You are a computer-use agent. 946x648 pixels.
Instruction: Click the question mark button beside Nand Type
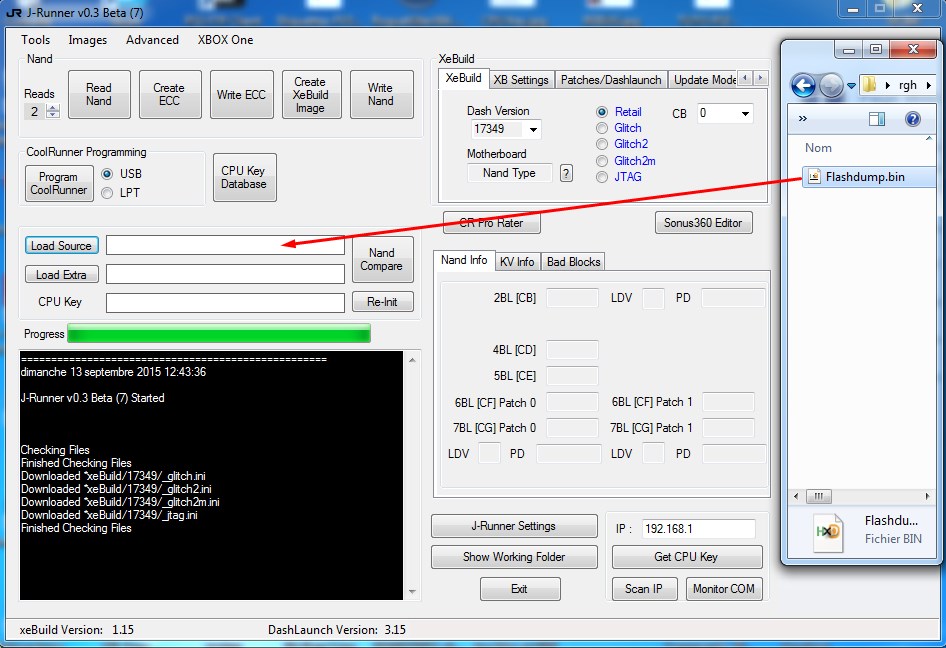[566, 173]
